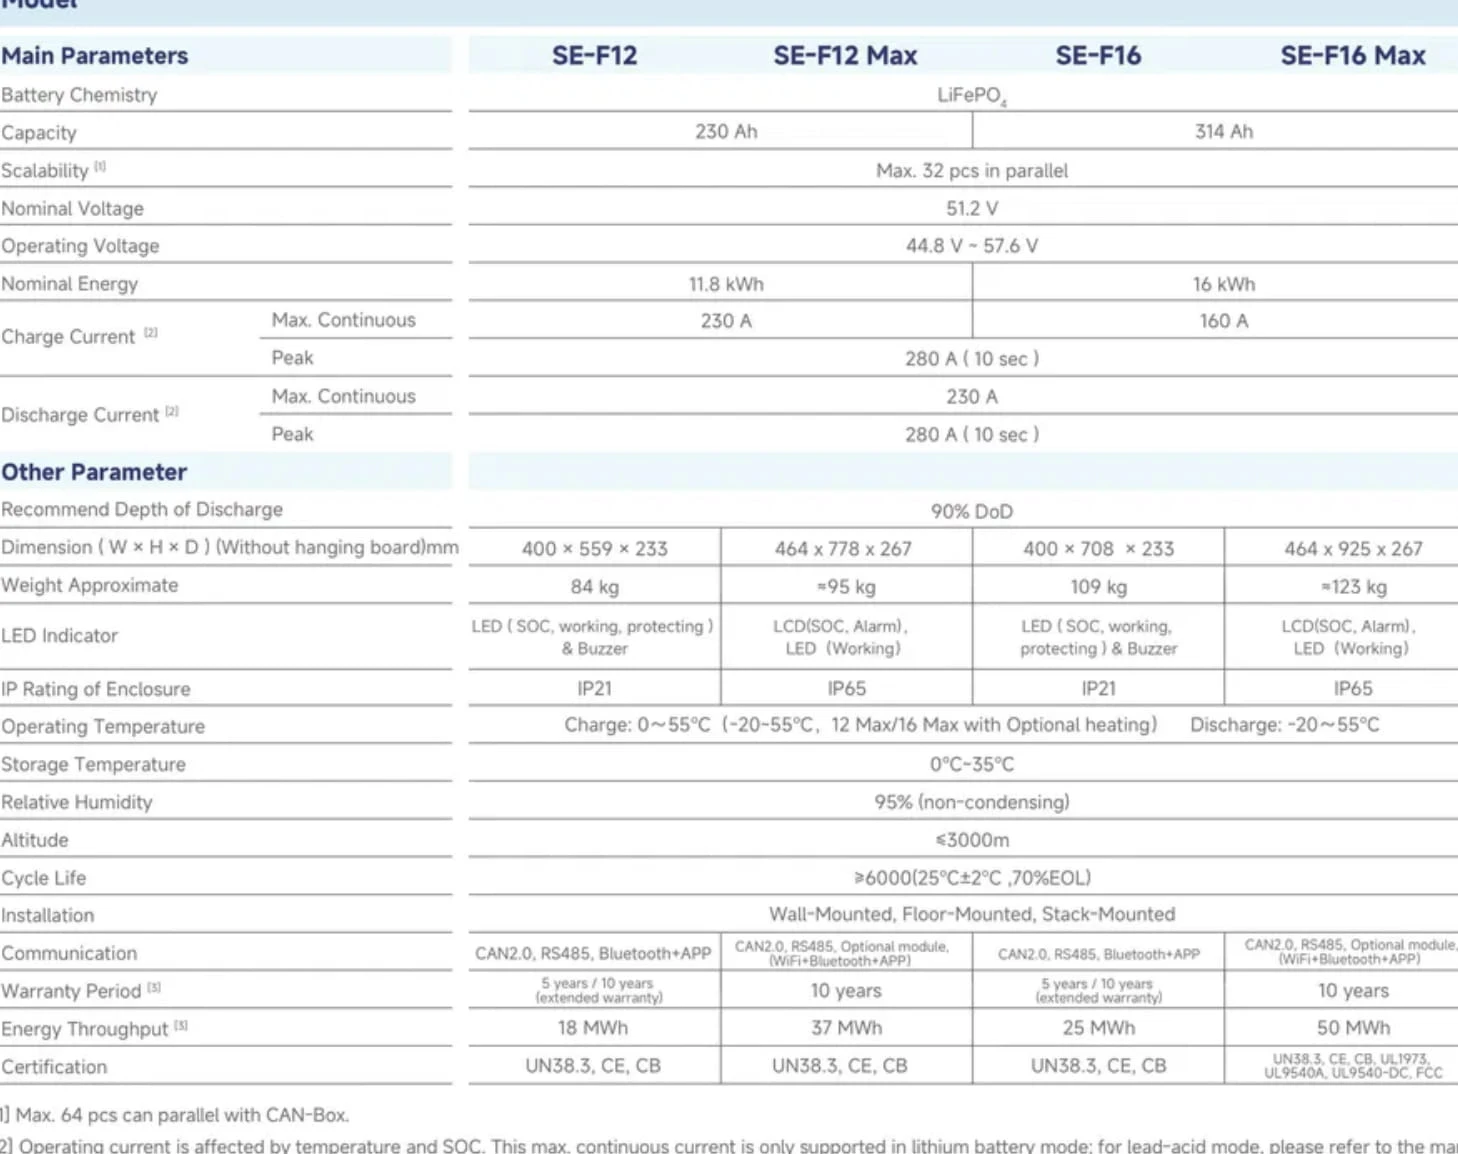Click the 160 A max continuous charge value
The image size is (1458, 1154).
[x=1223, y=321]
